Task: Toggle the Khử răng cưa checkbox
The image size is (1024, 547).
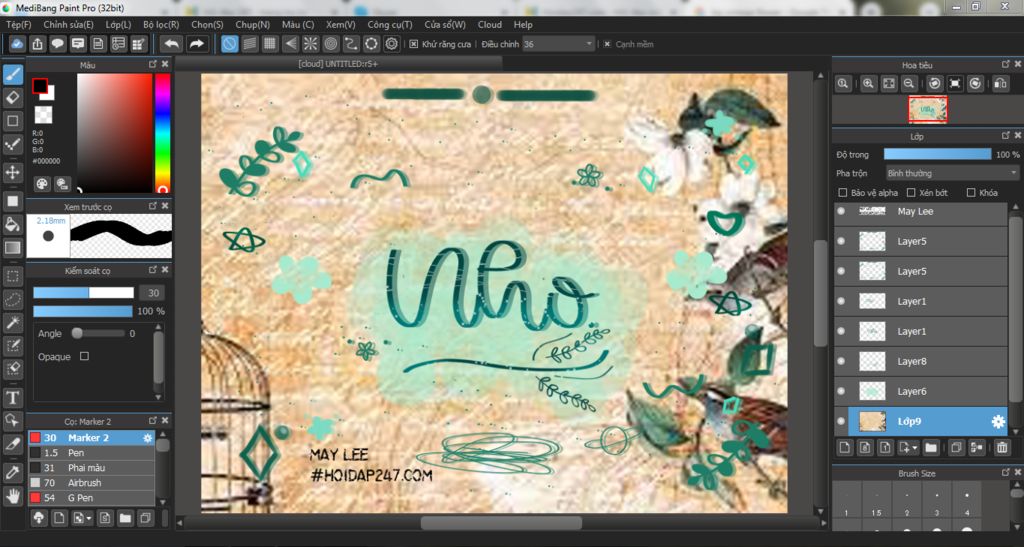Action: 413,44
